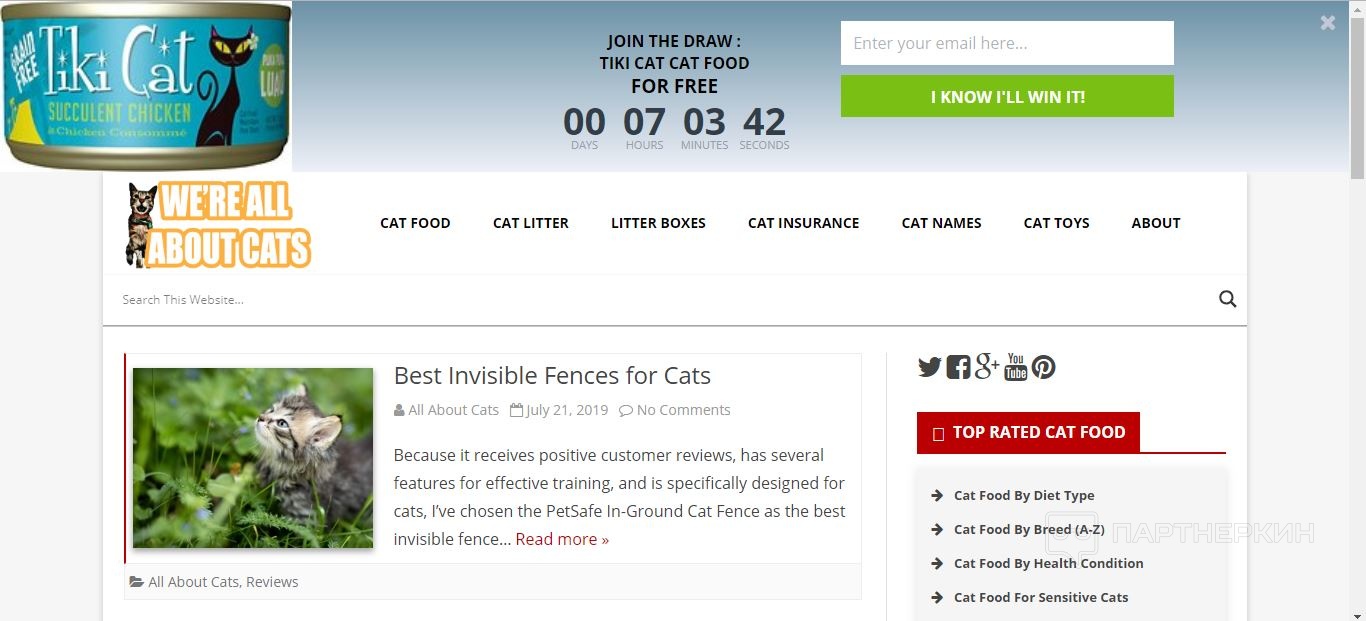The width and height of the screenshot is (1366, 621).
Task: Open the Facebook social icon
Action: click(958, 367)
